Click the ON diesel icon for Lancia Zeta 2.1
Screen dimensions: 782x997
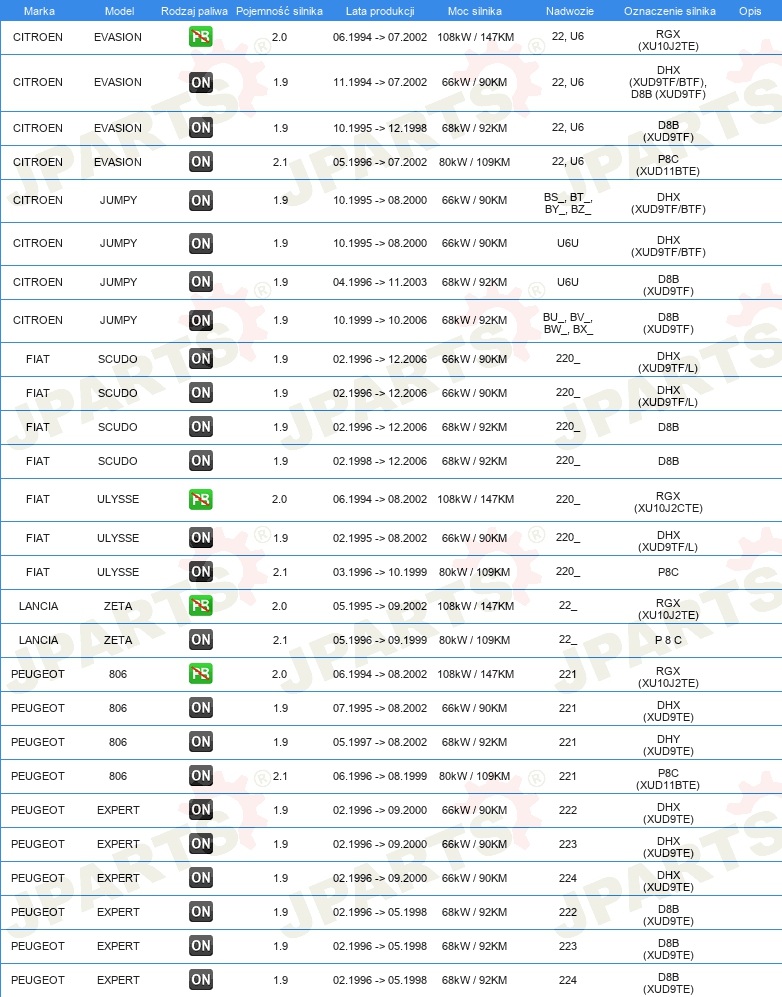tap(201, 640)
